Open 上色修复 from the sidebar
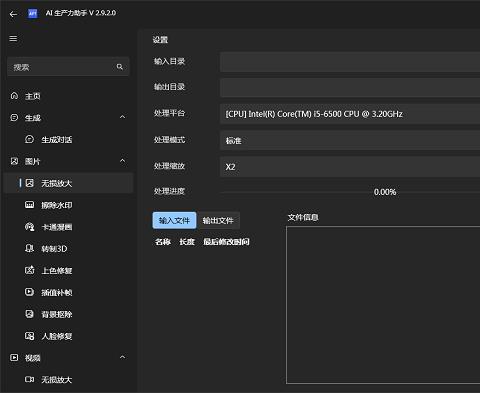Viewport: 480px width, 393px height. (68, 270)
